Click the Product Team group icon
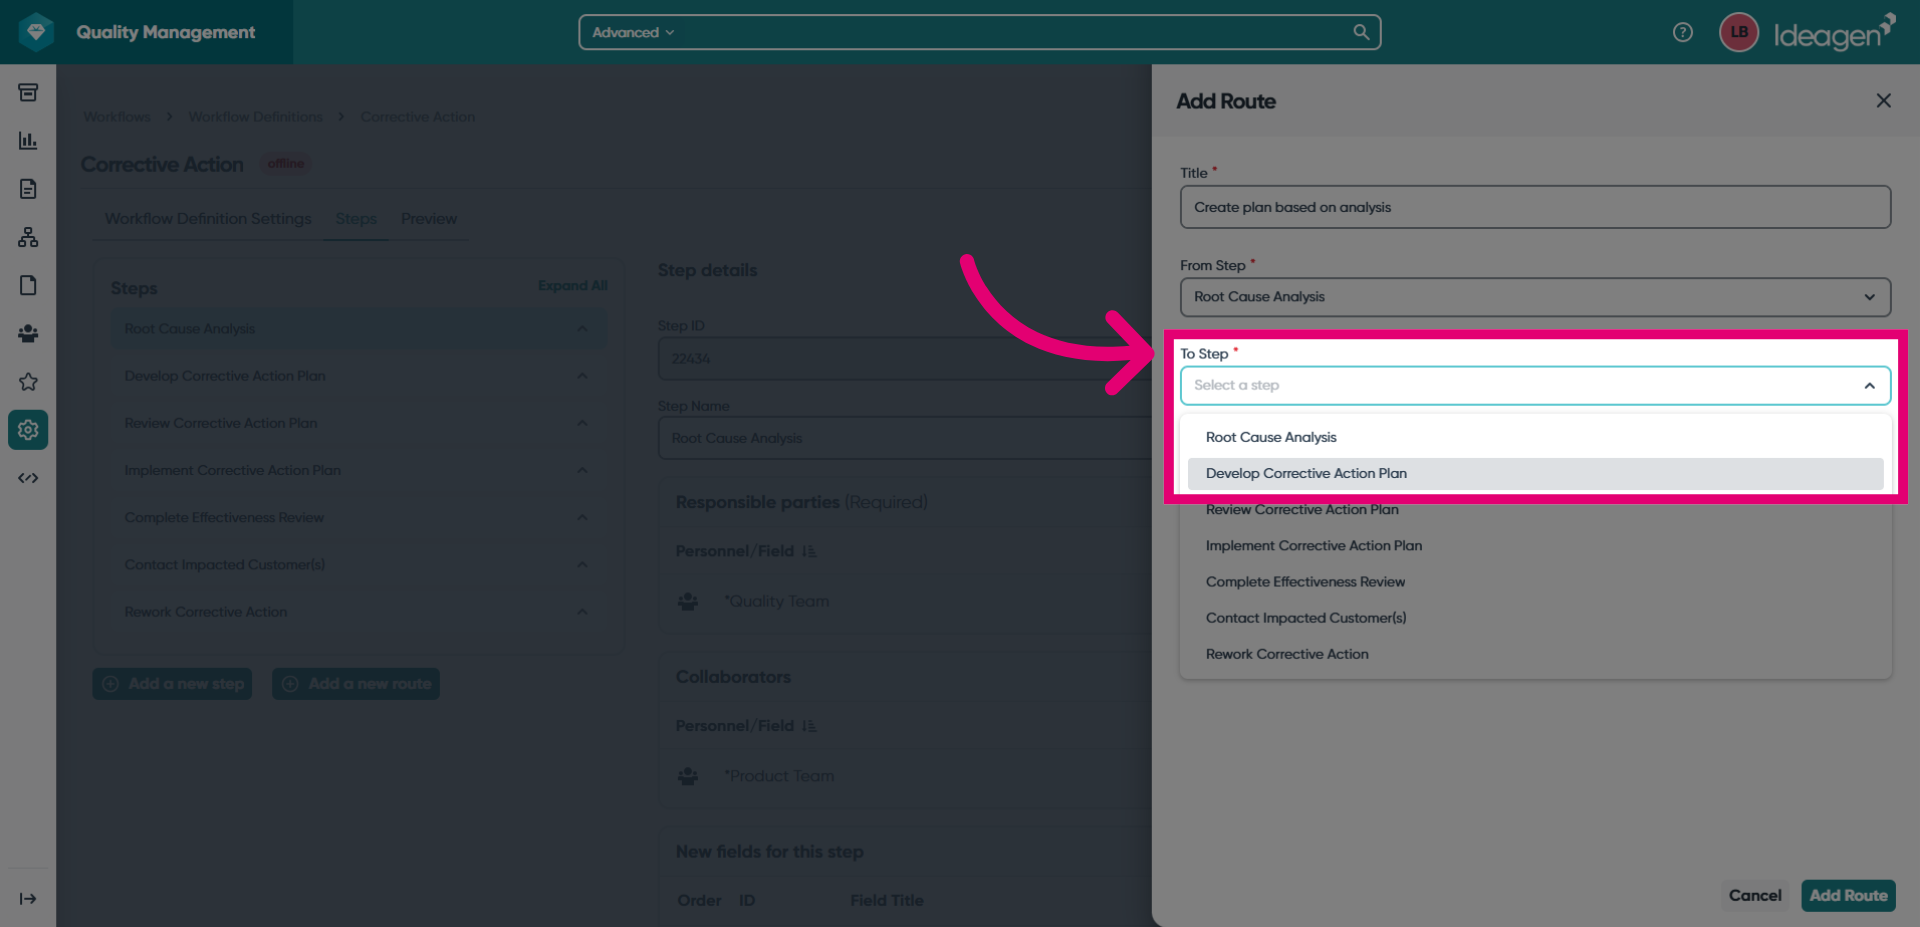 click(x=688, y=776)
